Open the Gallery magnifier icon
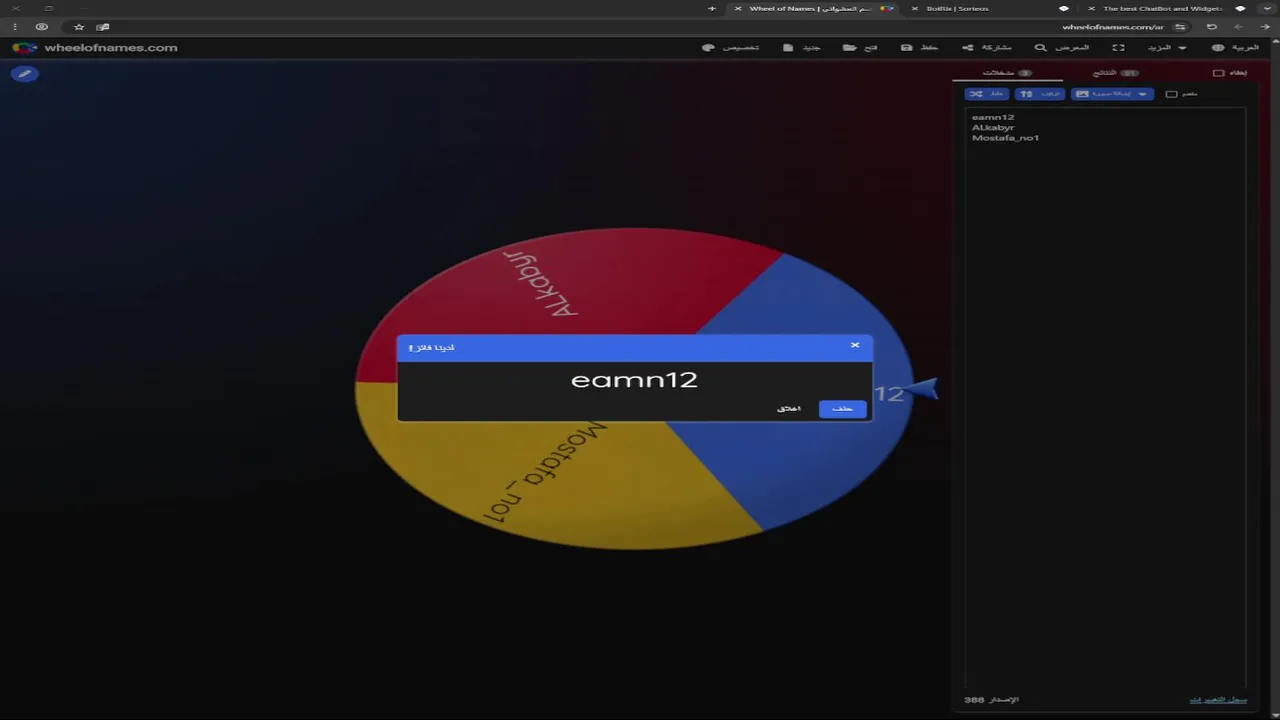Image resolution: width=1280 pixels, height=720 pixels. tap(1040, 47)
